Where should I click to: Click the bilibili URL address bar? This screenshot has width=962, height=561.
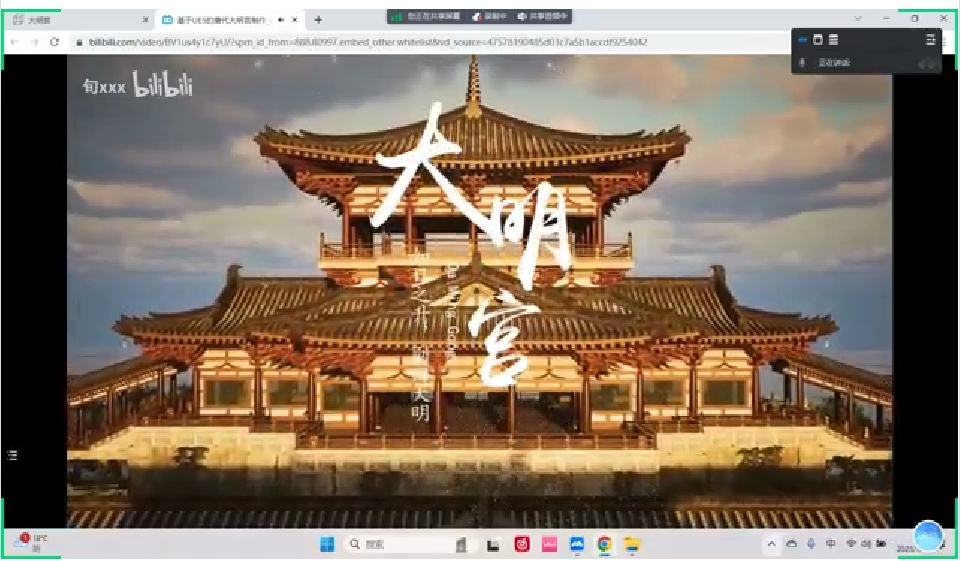pos(400,42)
